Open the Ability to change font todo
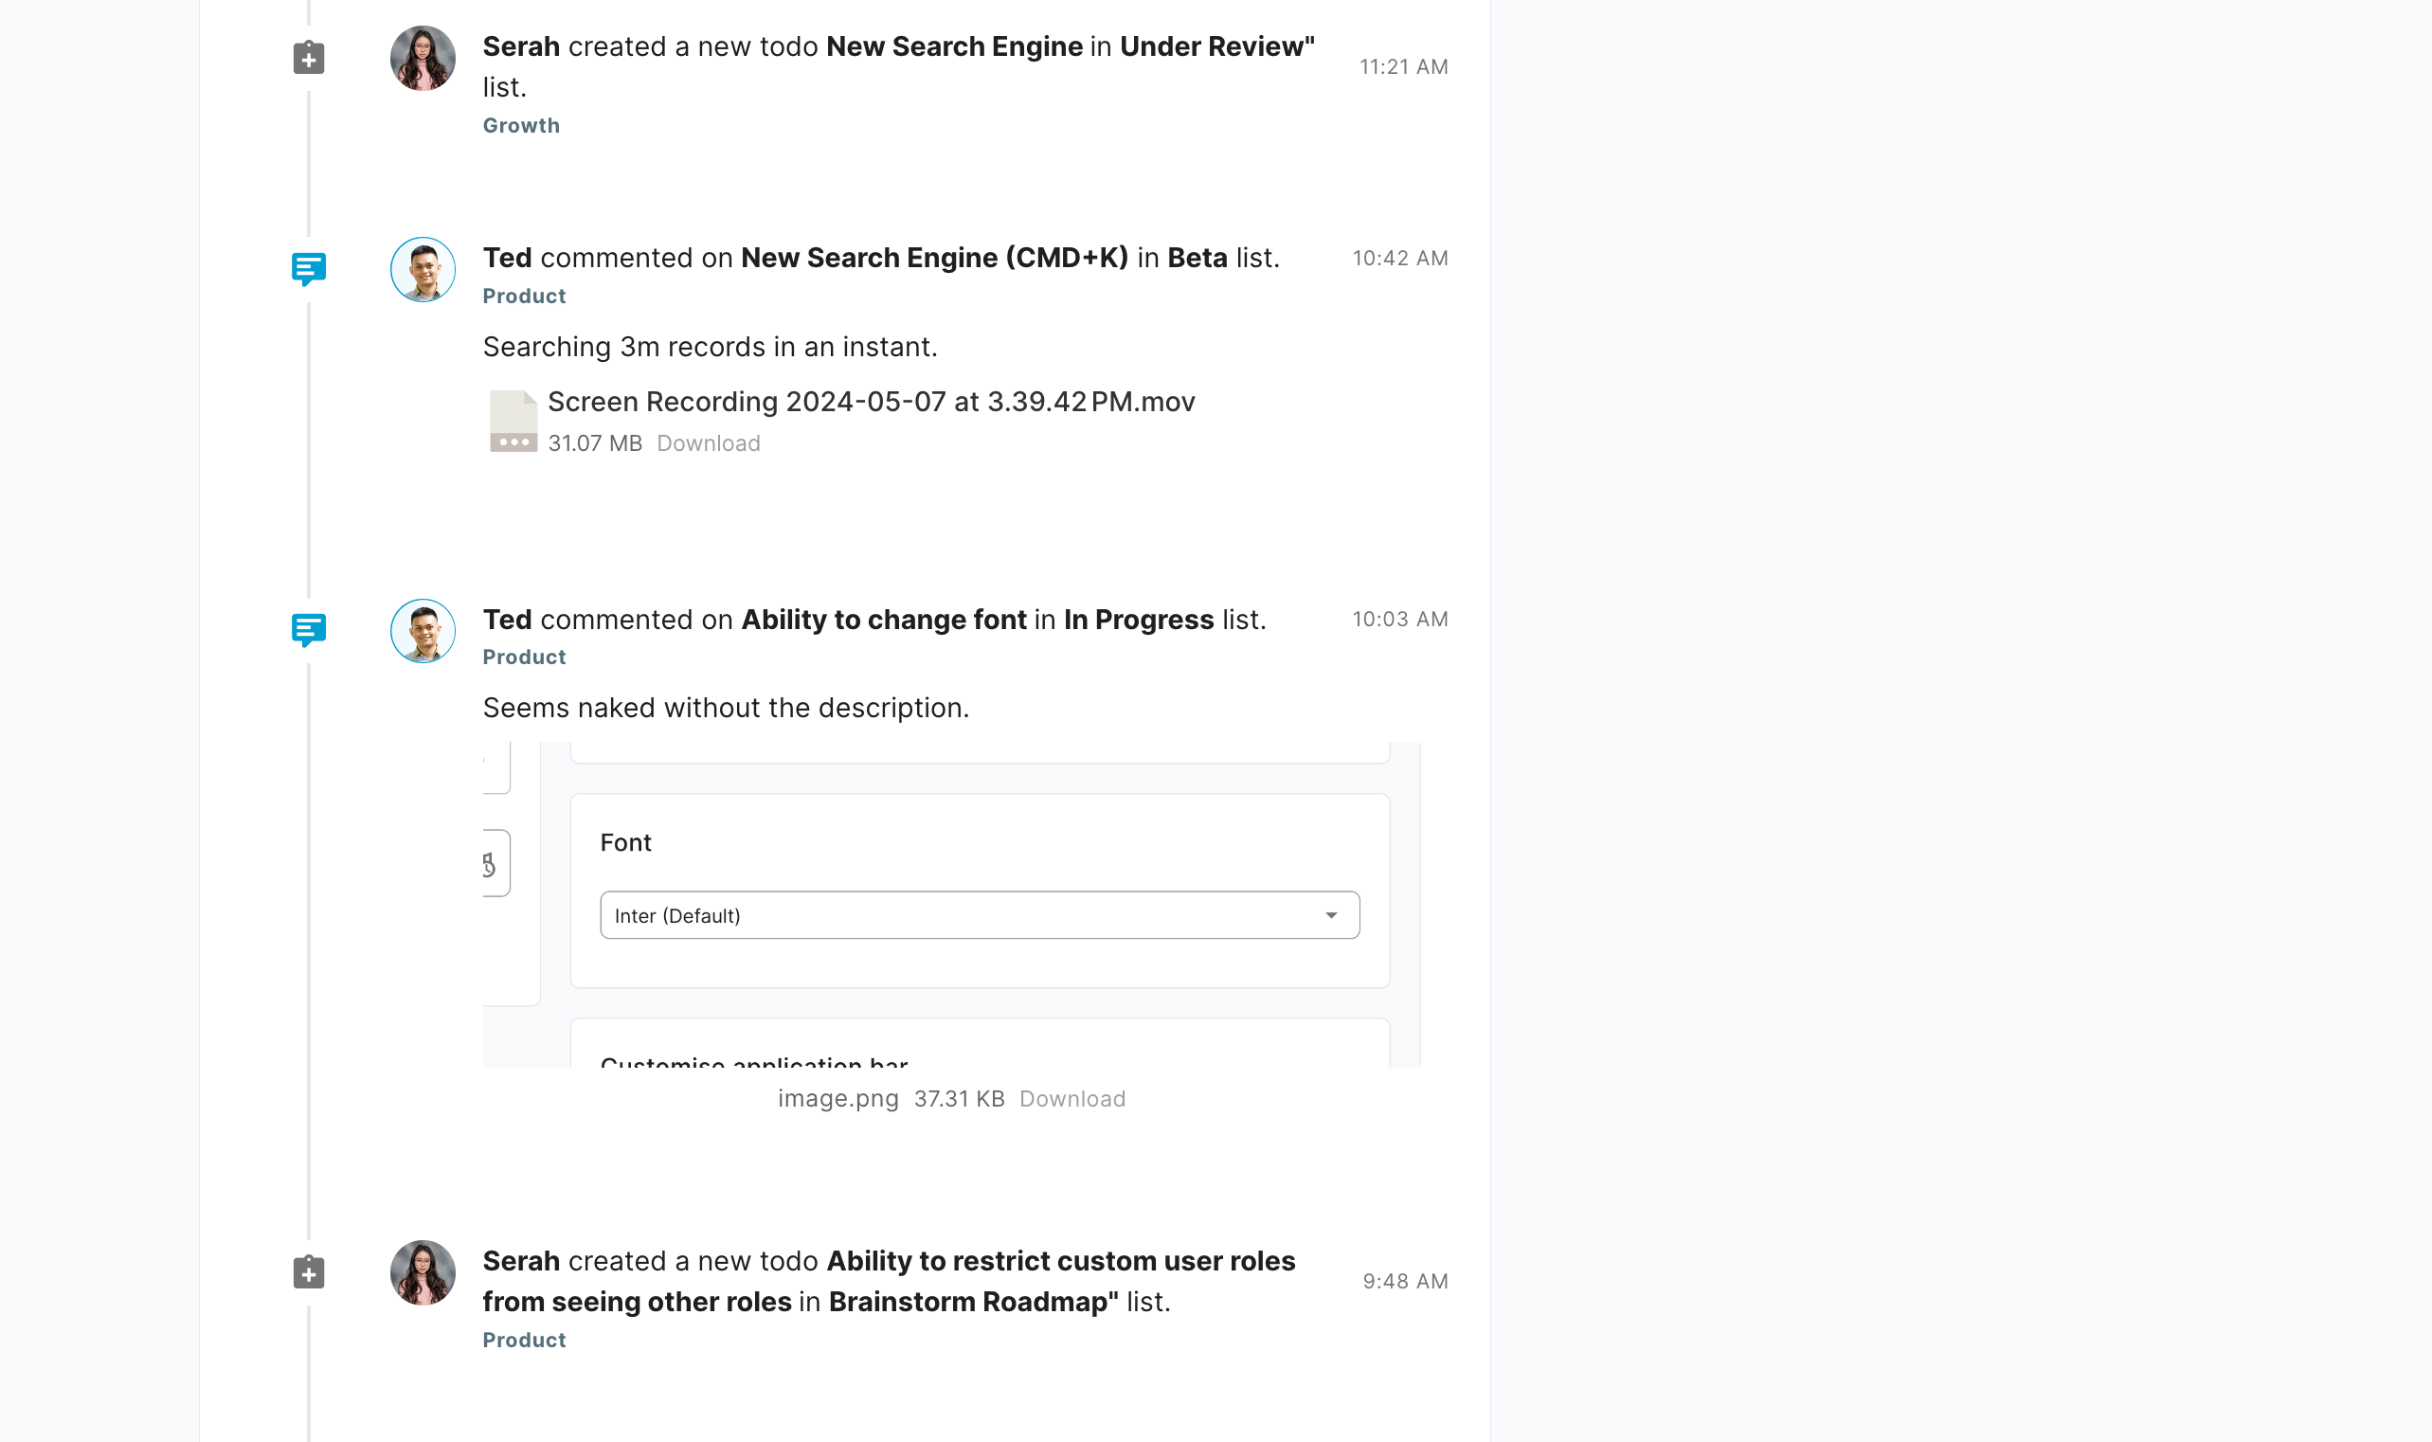 coord(883,620)
